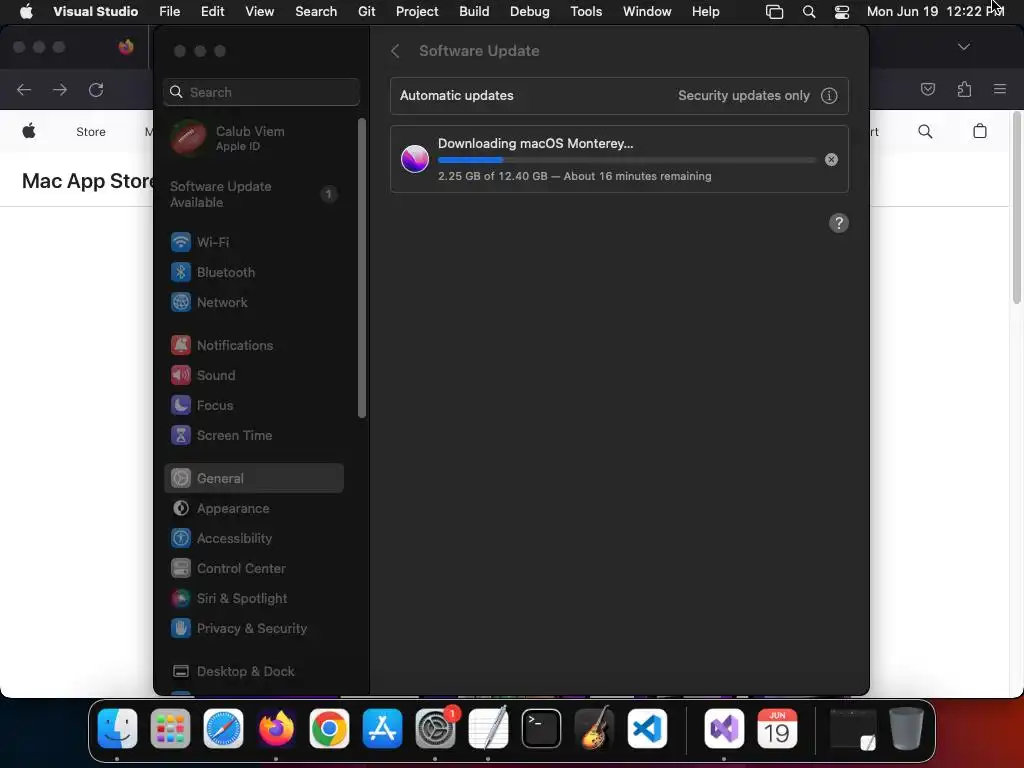
Task: Click the download progress bar
Action: point(626,160)
